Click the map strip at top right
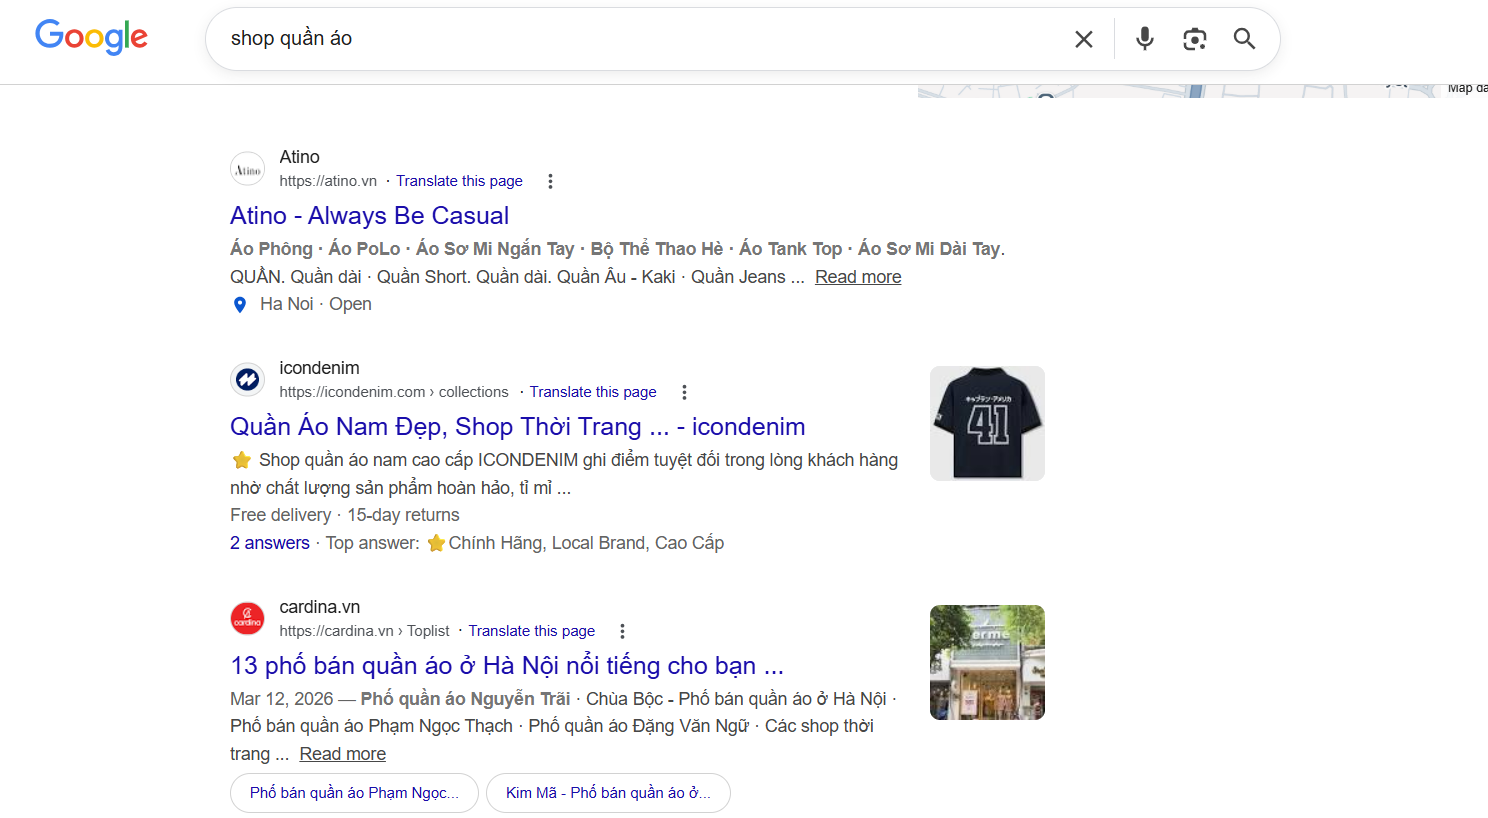The width and height of the screenshot is (1488, 818). (1202, 91)
